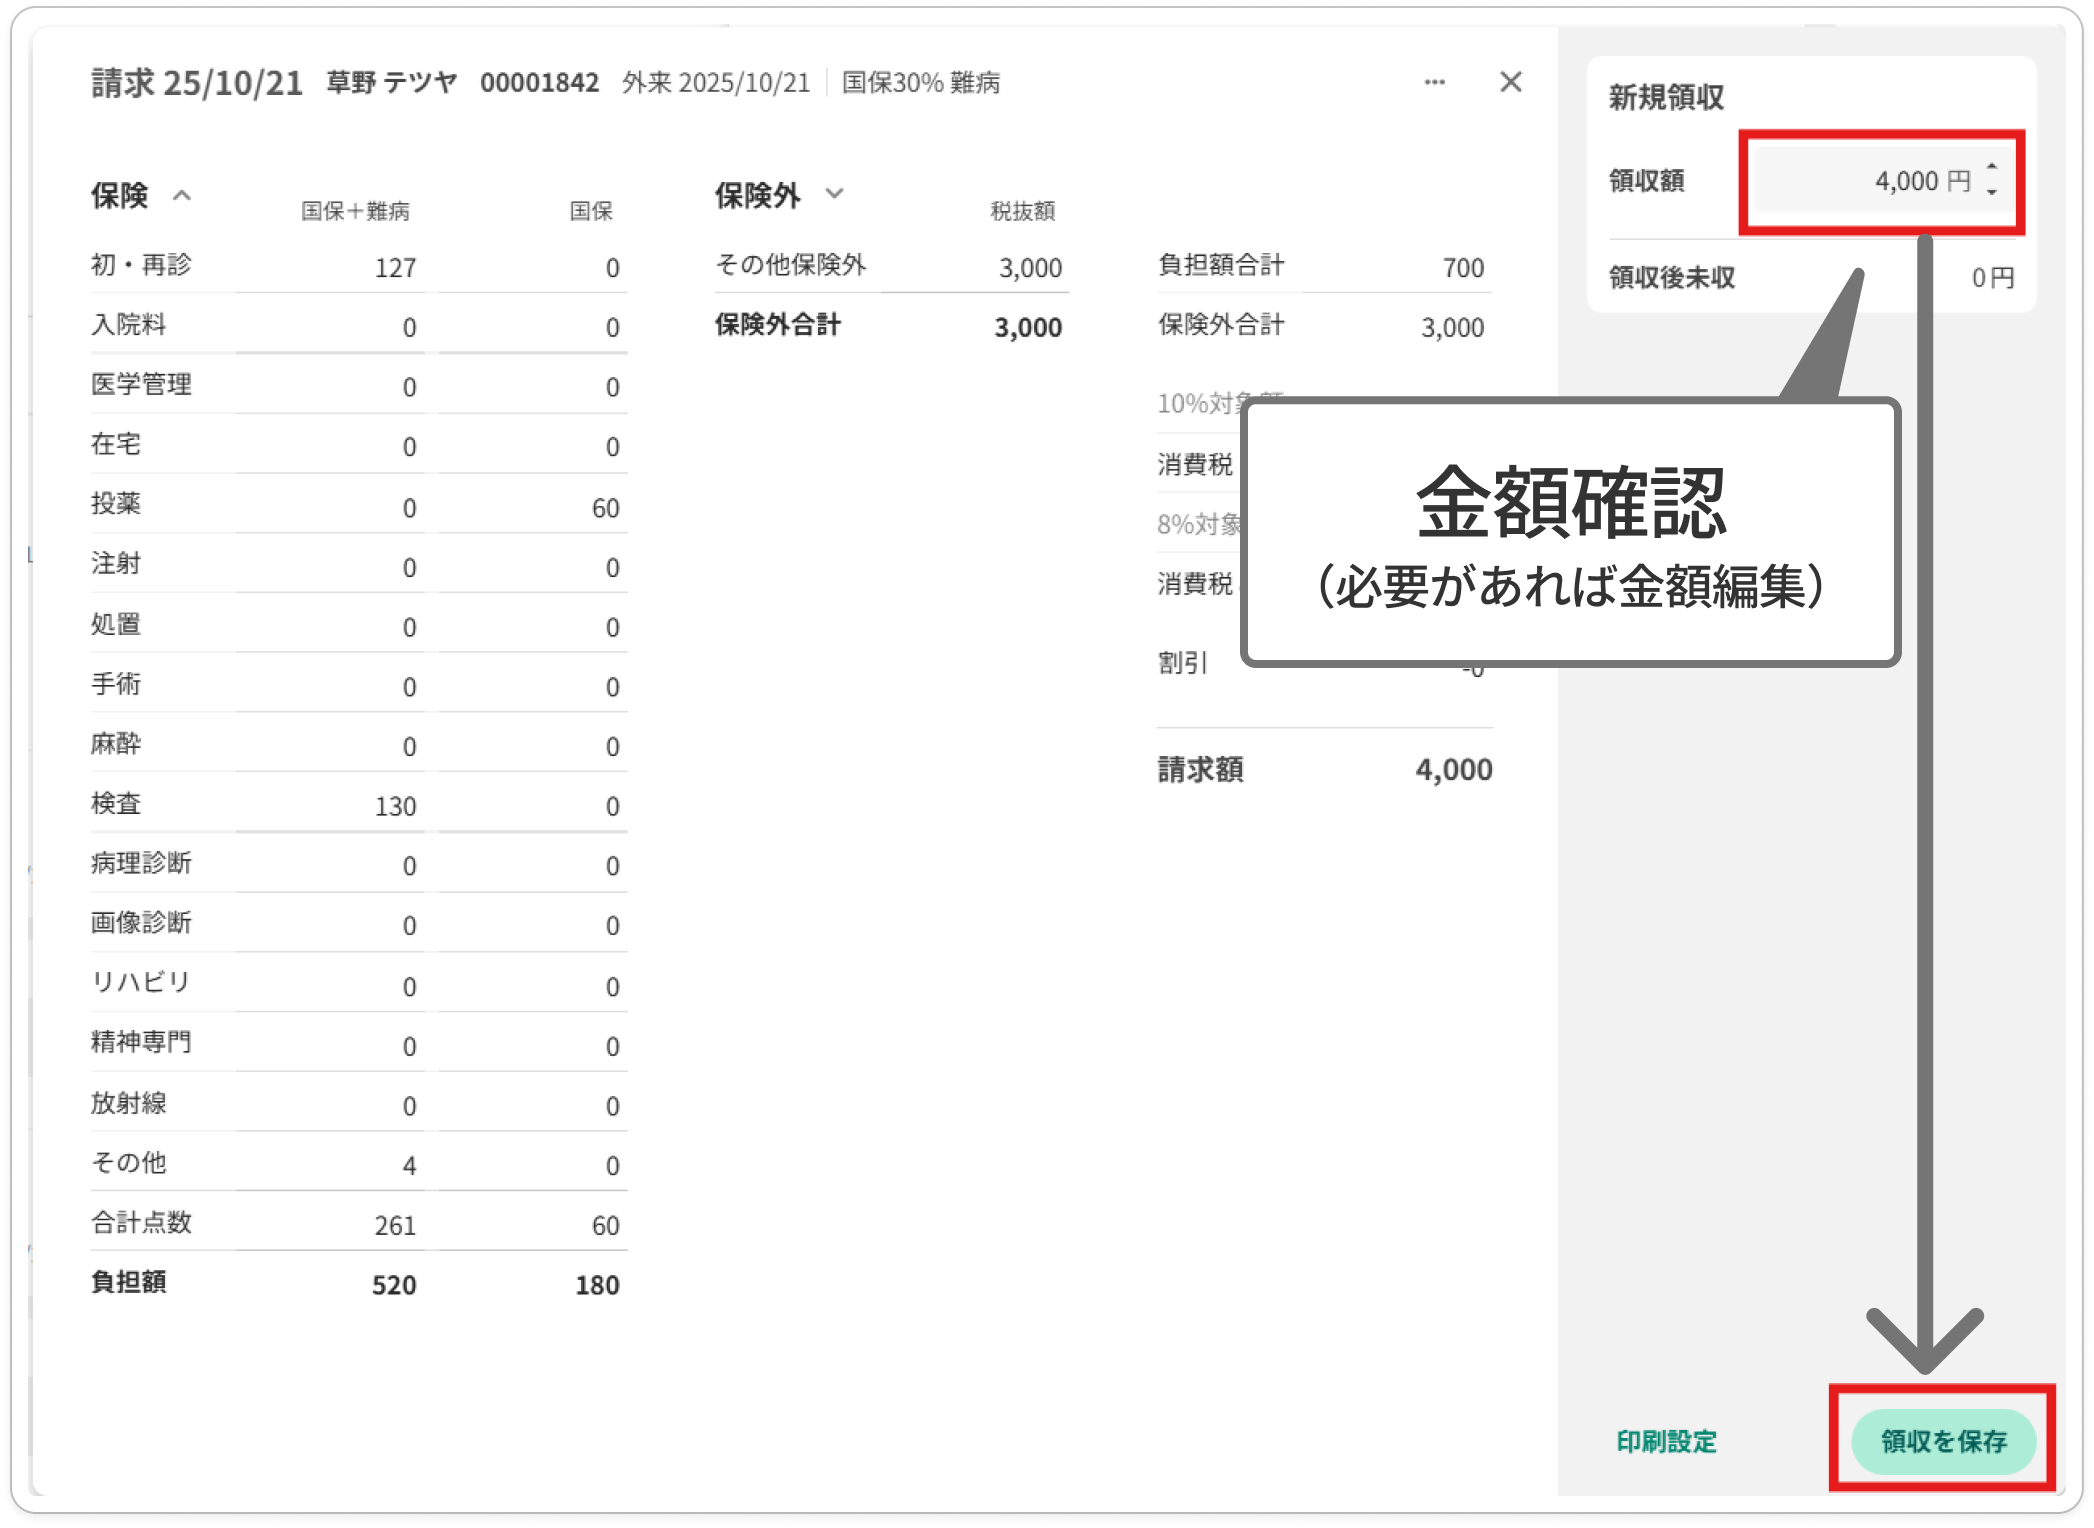The width and height of the screenshot is (2094, 1528).
Task: Click the 手術 row label
Action: (116, 684)
